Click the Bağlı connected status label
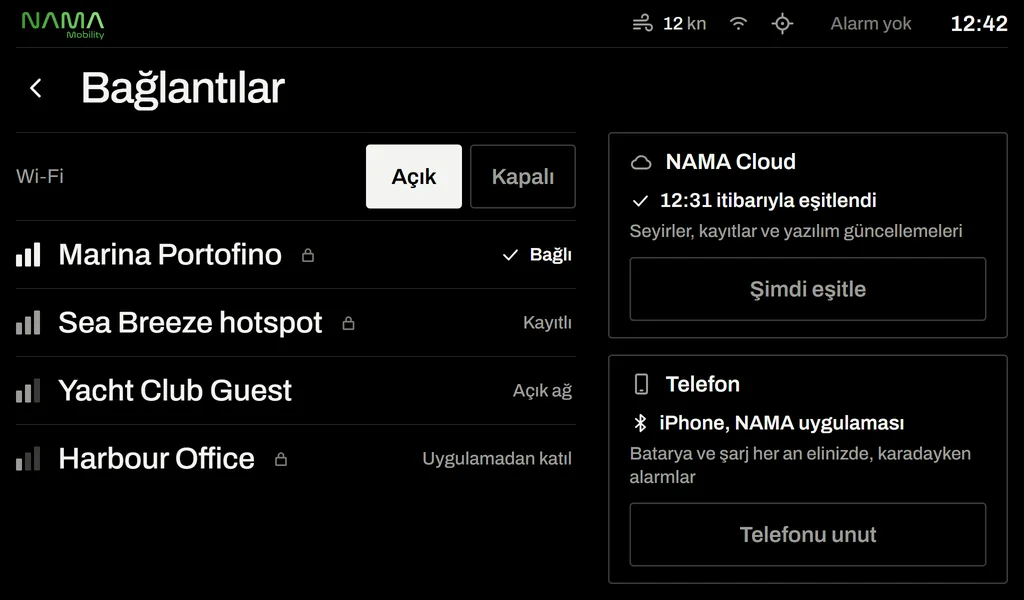This screenshot has width=1024, height=600. click(x=551, y=255)
